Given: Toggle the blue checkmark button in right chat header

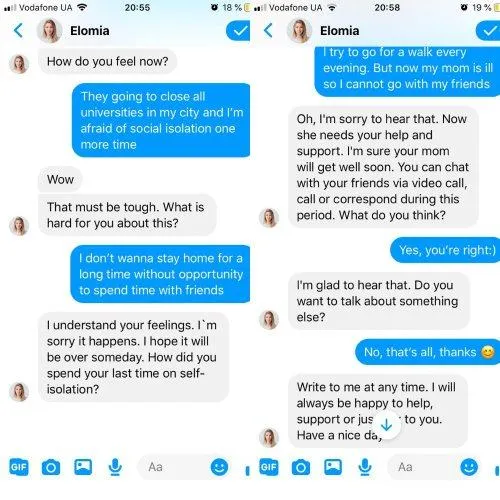Looking at the screenshot, I should click(488, 31).
